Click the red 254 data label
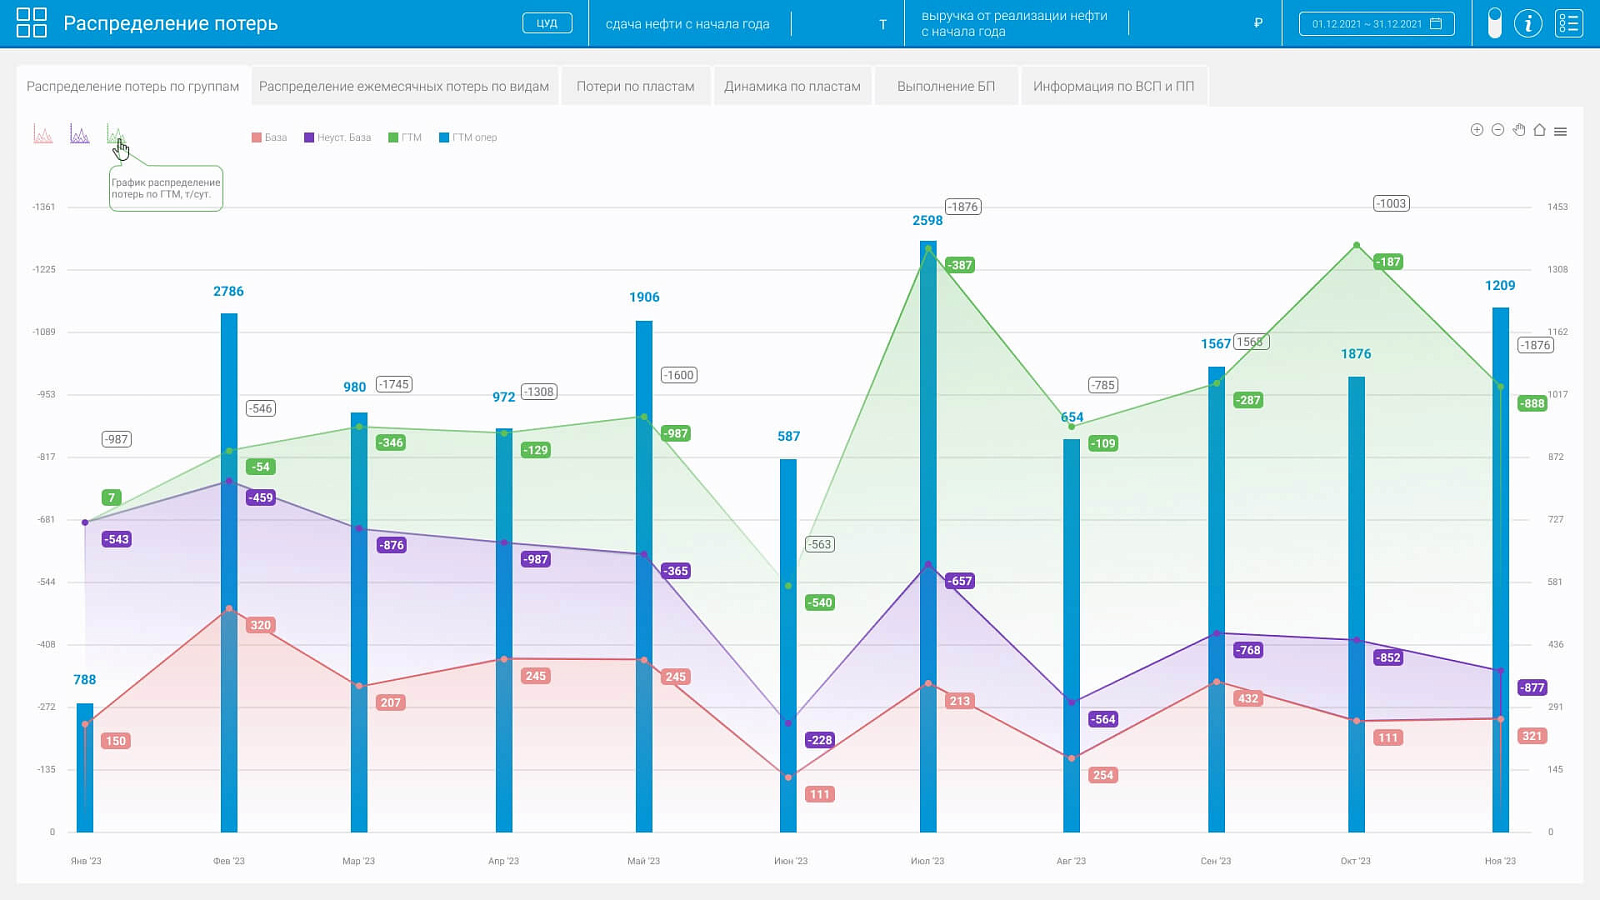This screenshot has width=1600, height=900. [1103, 775]
